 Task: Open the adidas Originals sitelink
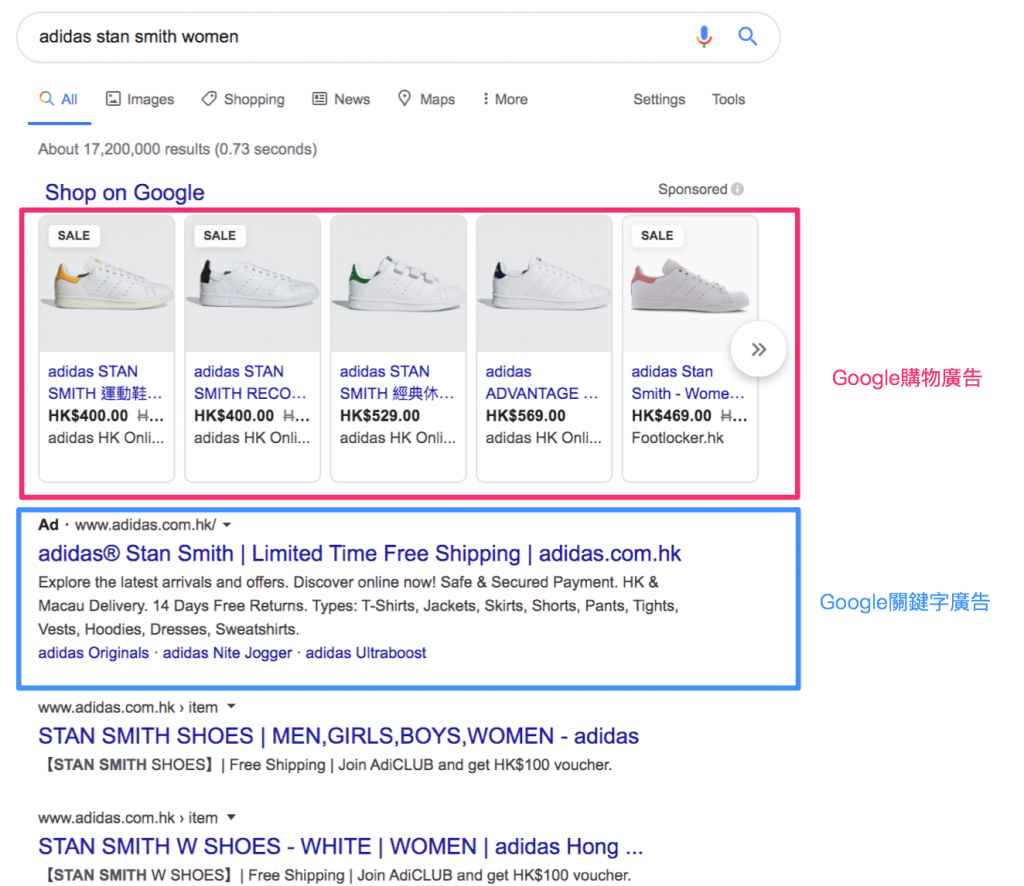[x=93, y=653]
